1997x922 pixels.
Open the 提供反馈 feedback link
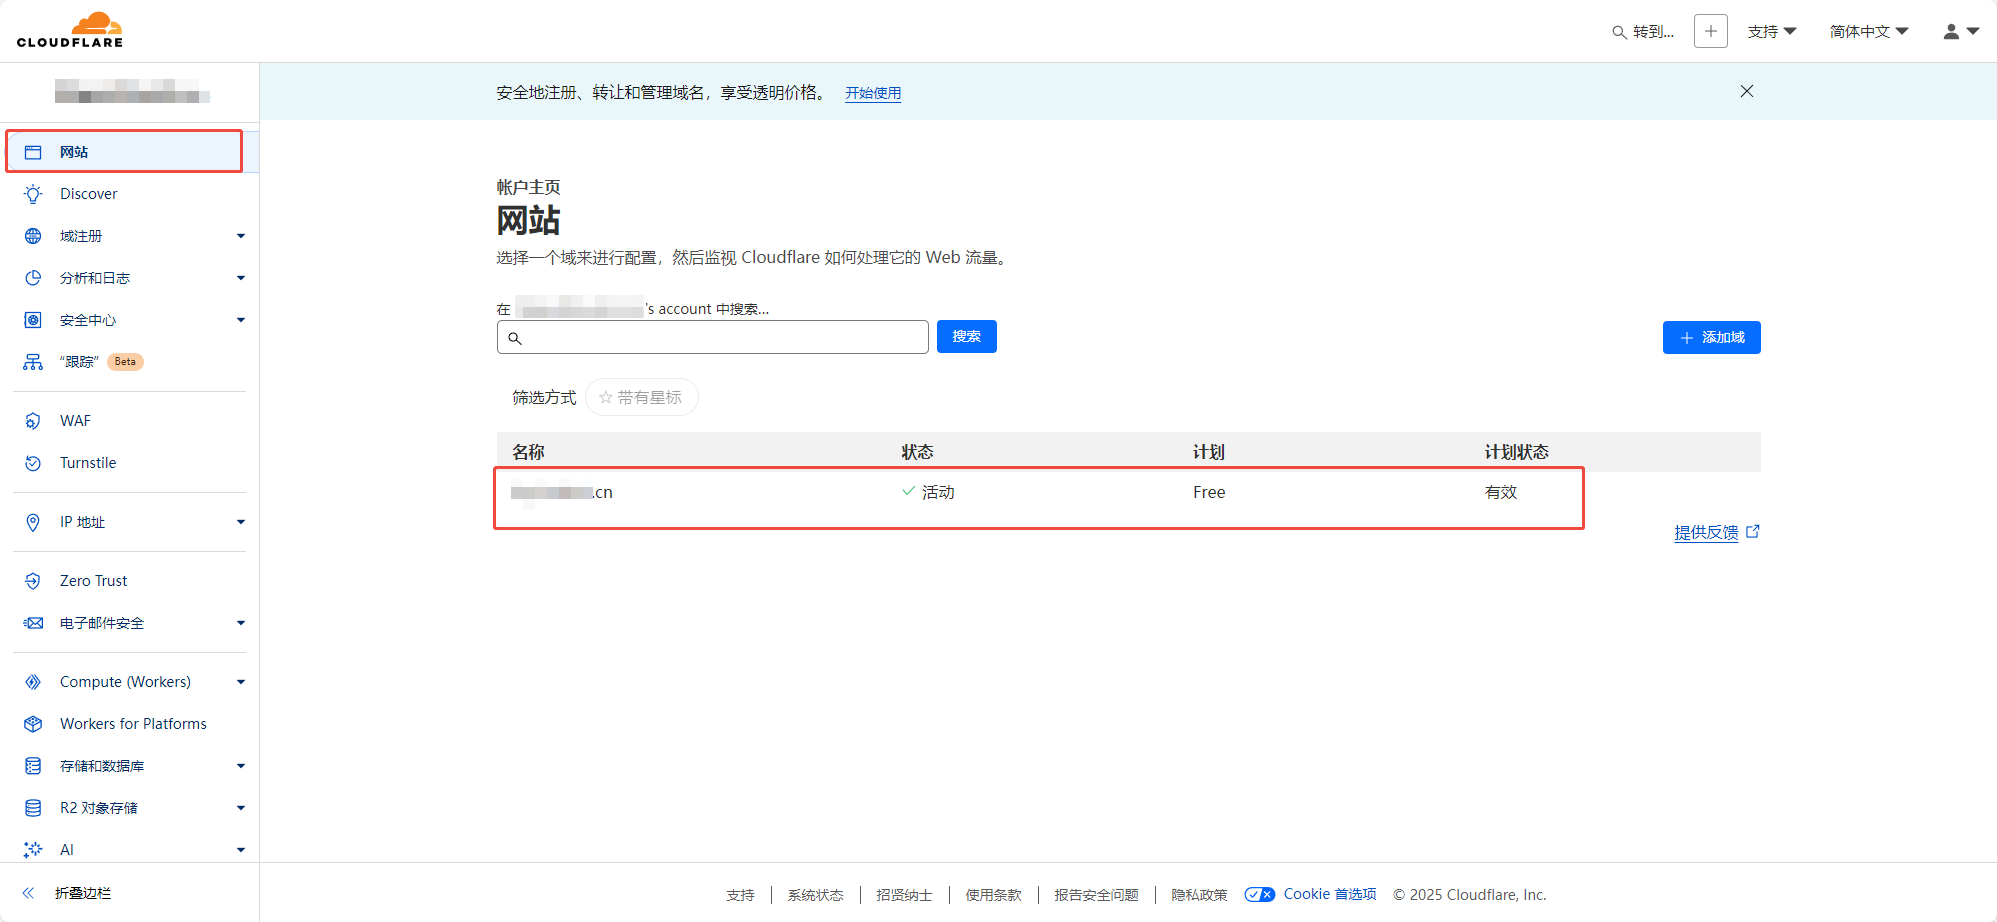[1706, 532]
